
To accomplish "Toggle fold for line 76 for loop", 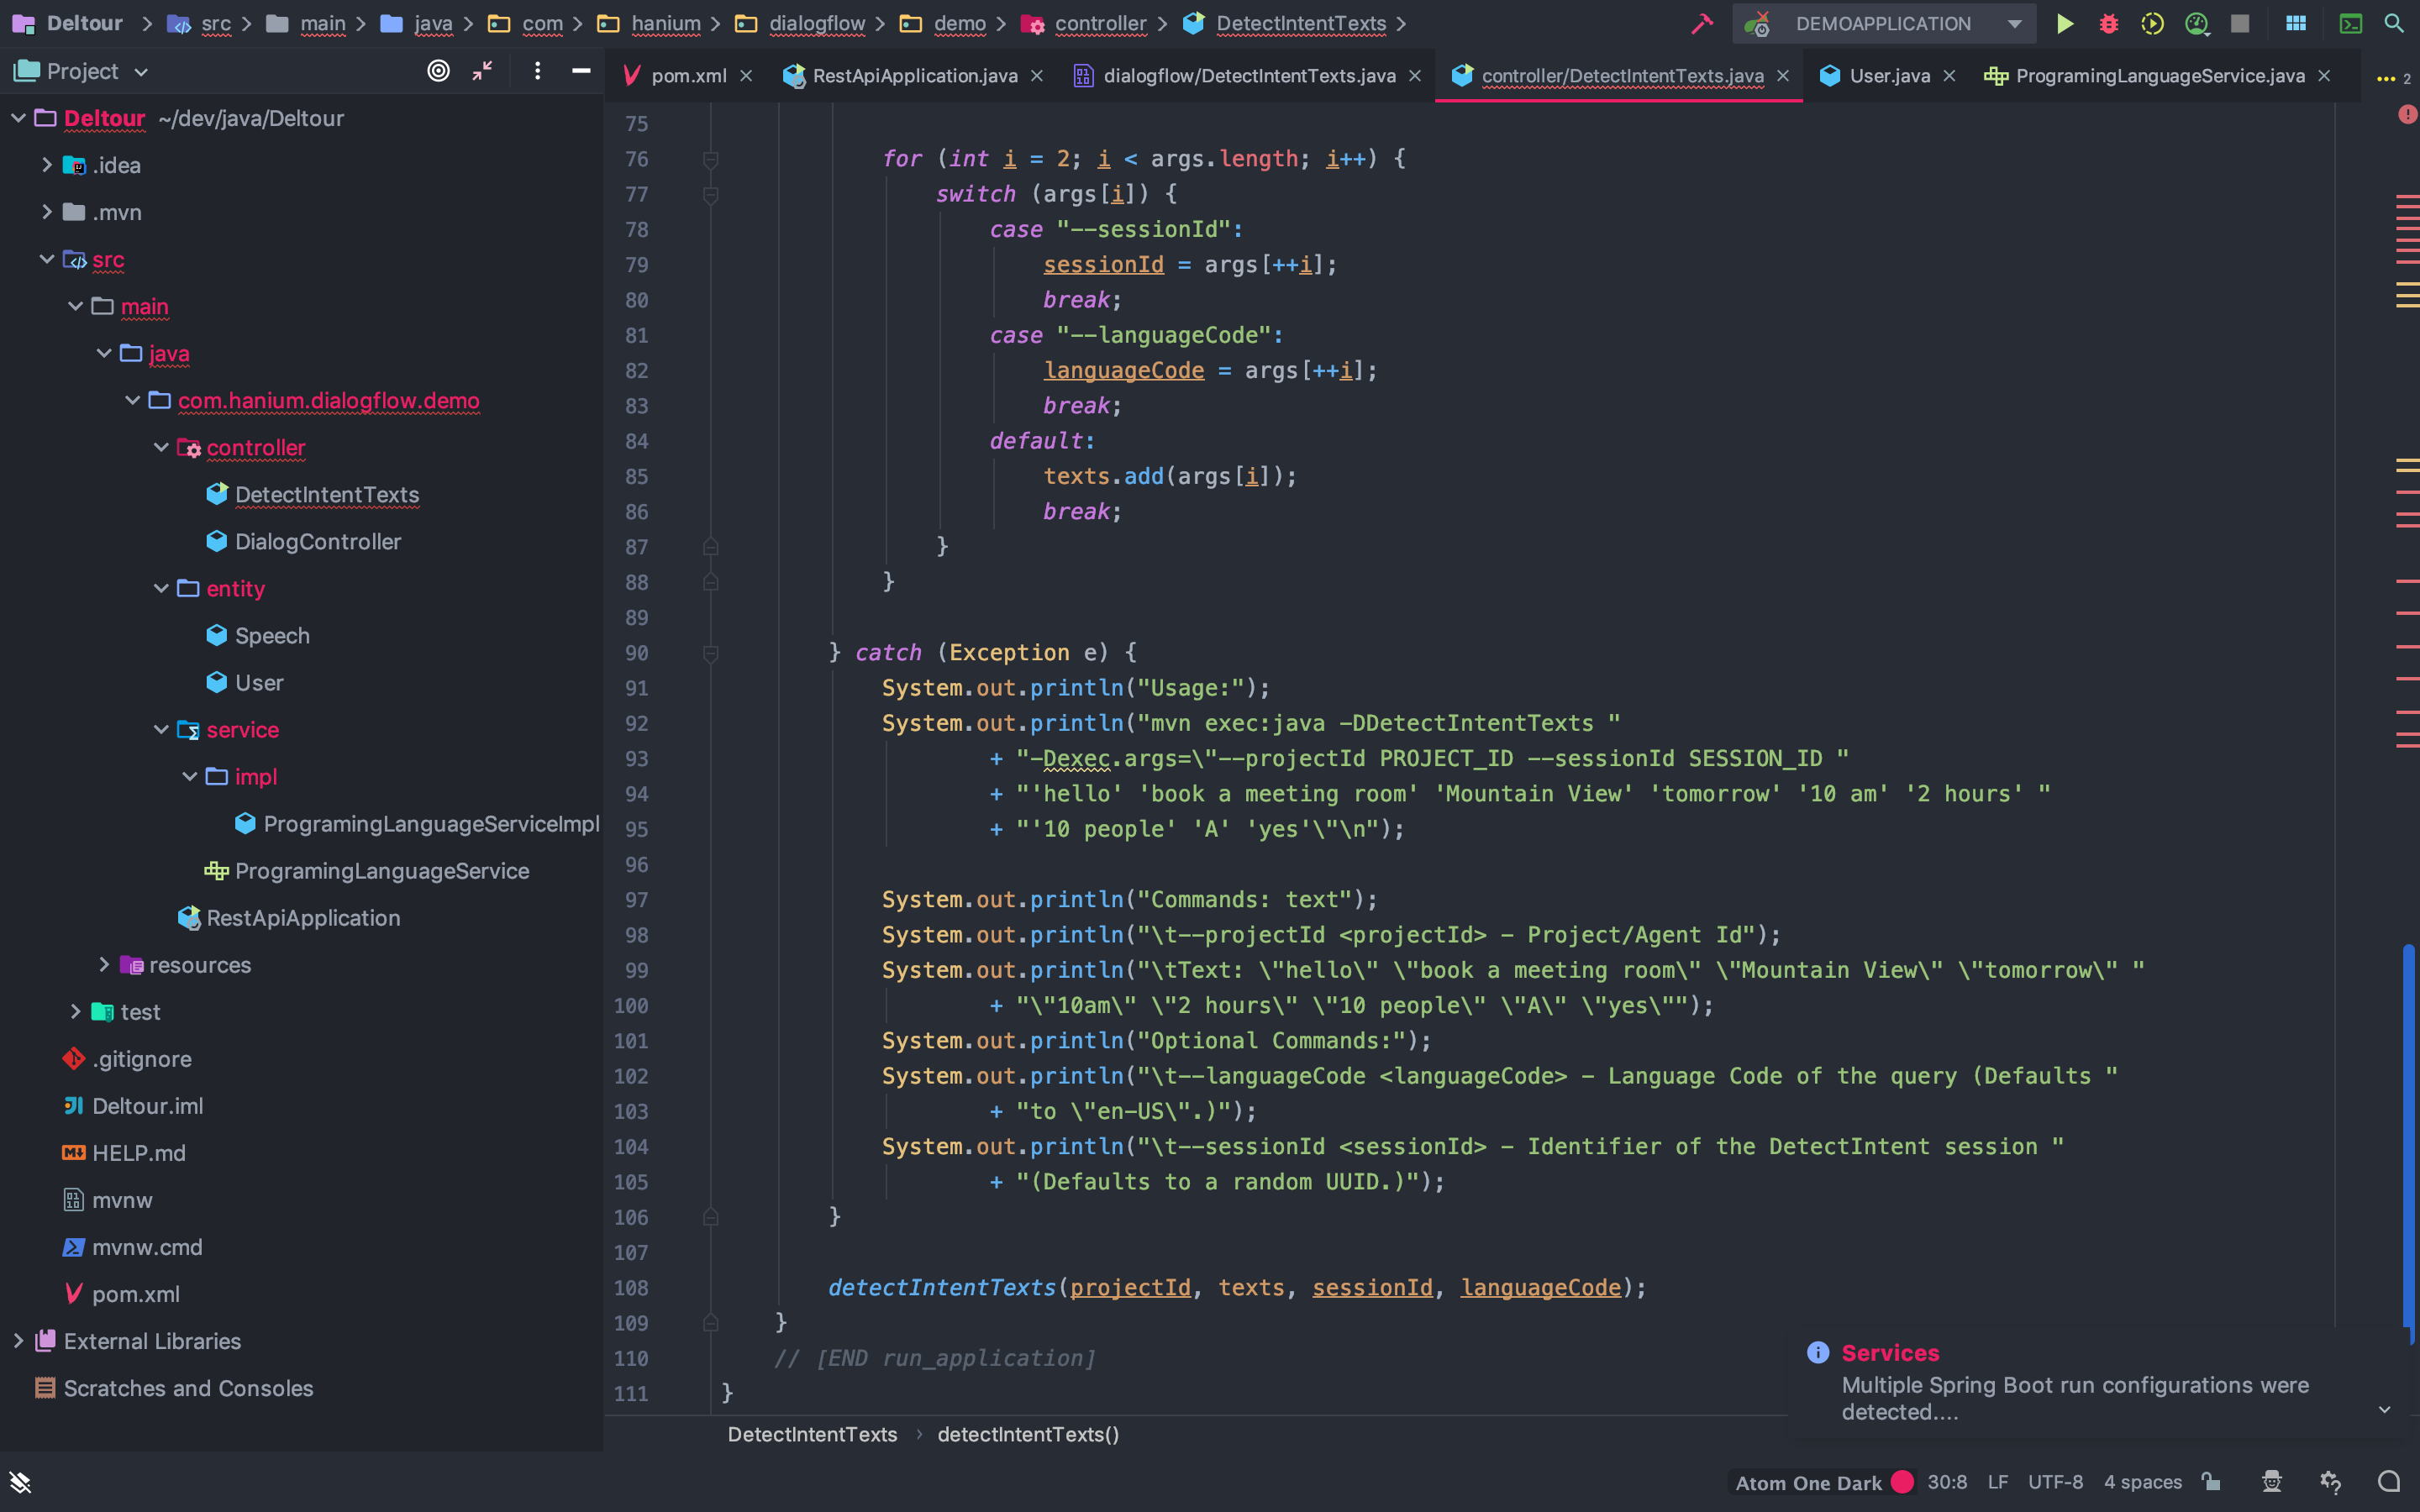I will pyautogui.click(x=710, y=159).
